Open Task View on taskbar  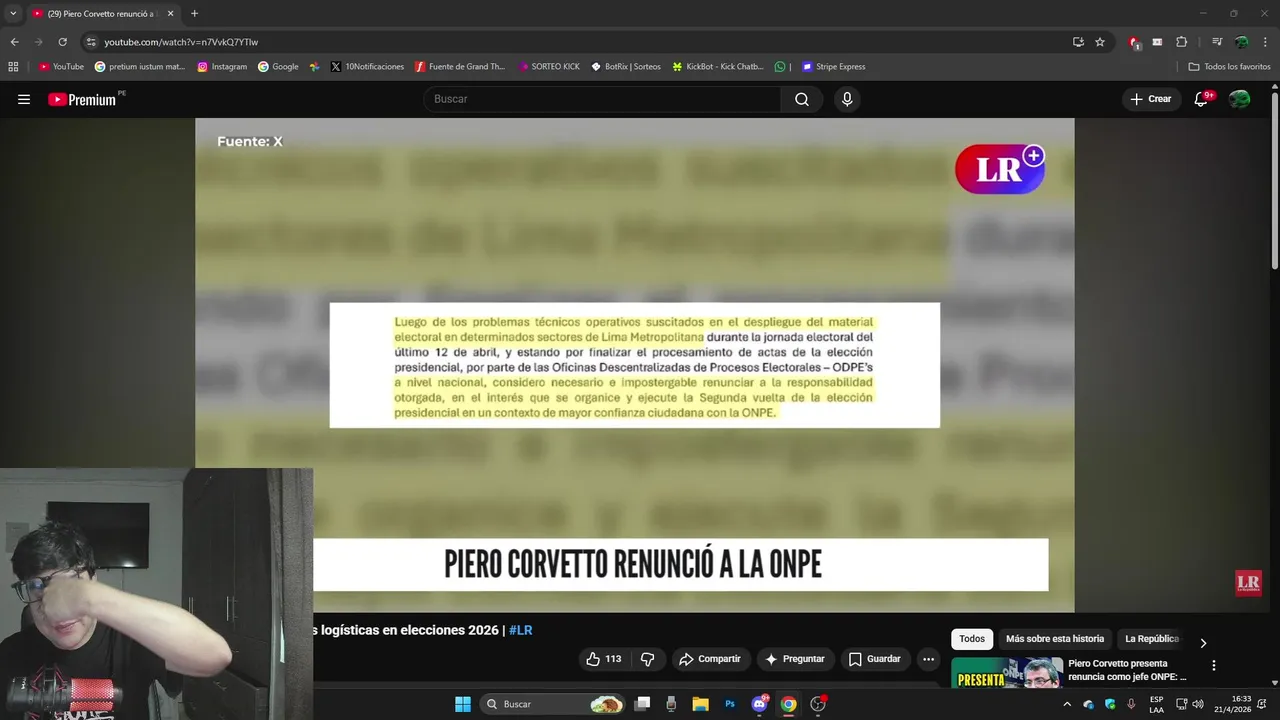(643, 704)
